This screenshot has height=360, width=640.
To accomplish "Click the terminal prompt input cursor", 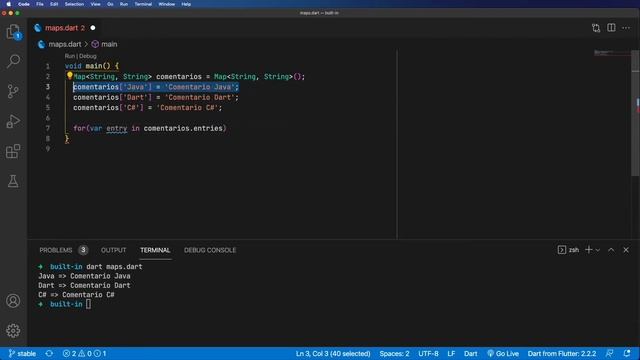I will coord(89,304).
